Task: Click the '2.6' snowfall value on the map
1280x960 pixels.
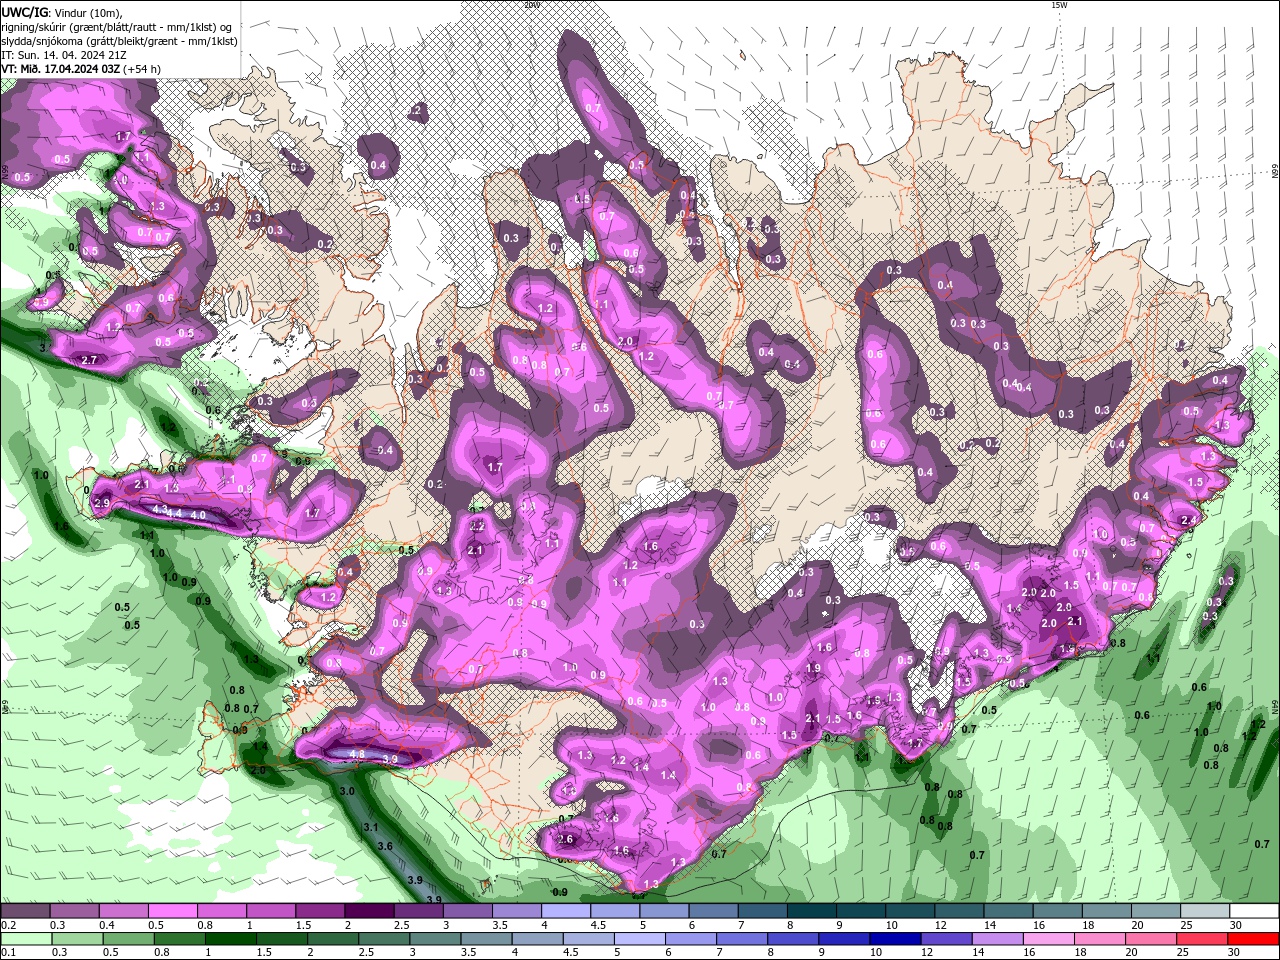Action: pyautogui.click(x=566, y=839)
